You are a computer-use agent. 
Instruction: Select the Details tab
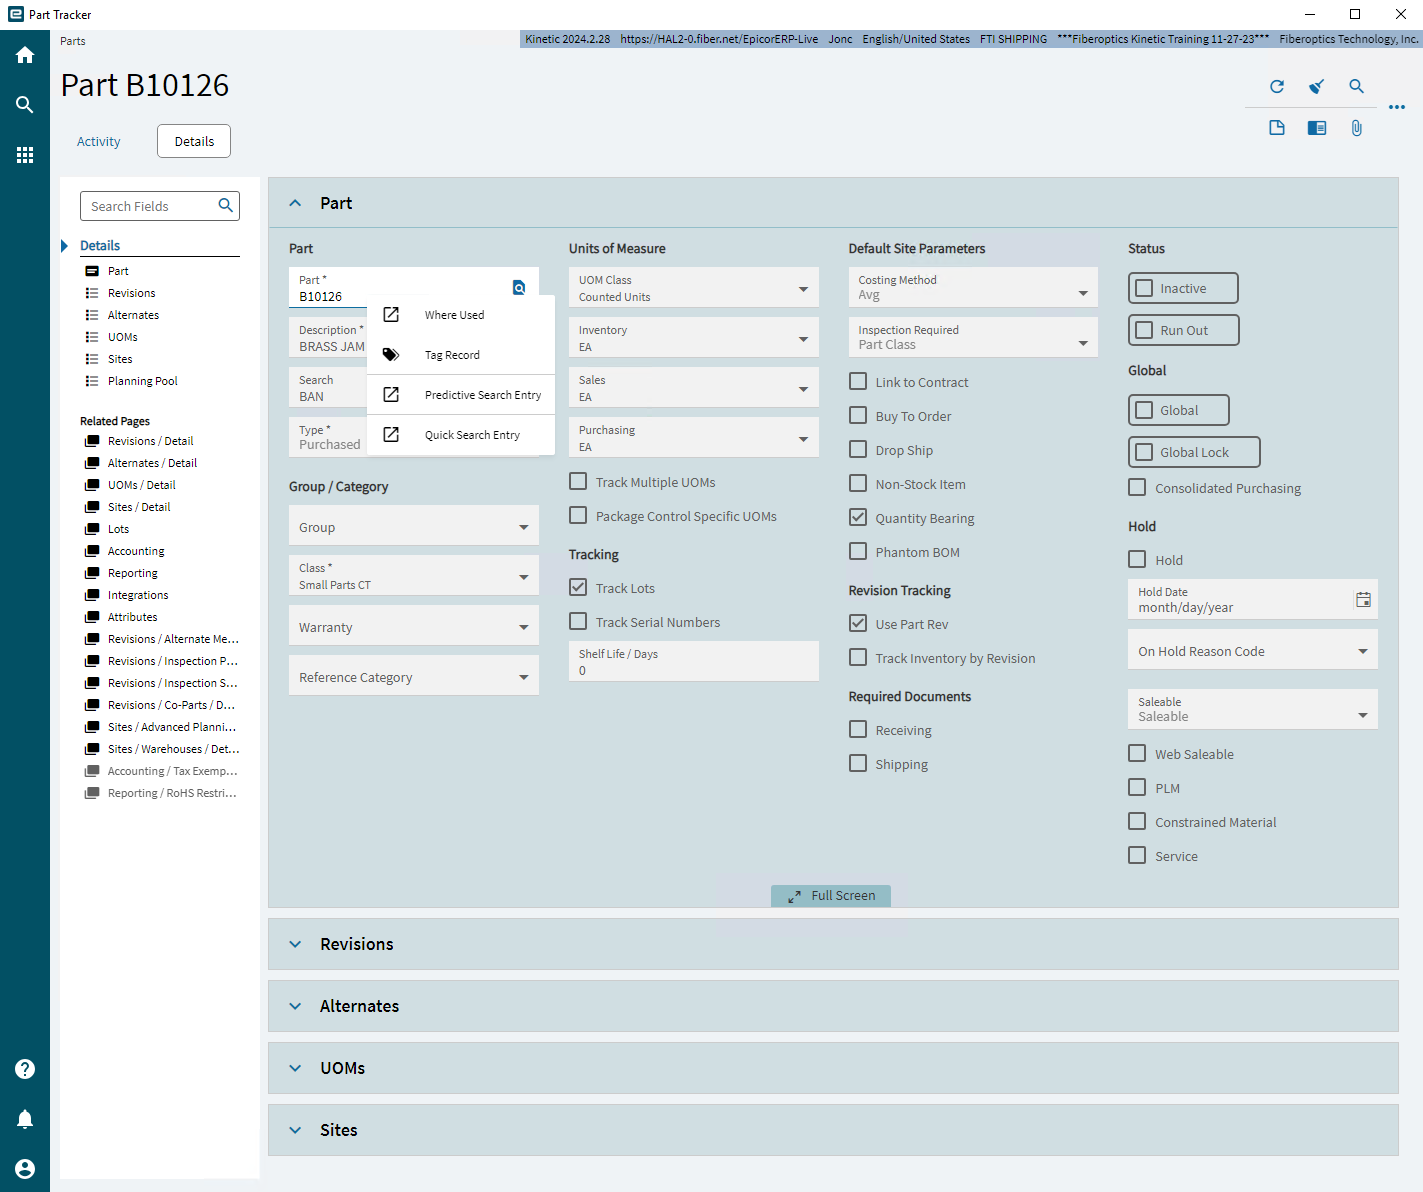pyautogui.click(x=194, y=141)
